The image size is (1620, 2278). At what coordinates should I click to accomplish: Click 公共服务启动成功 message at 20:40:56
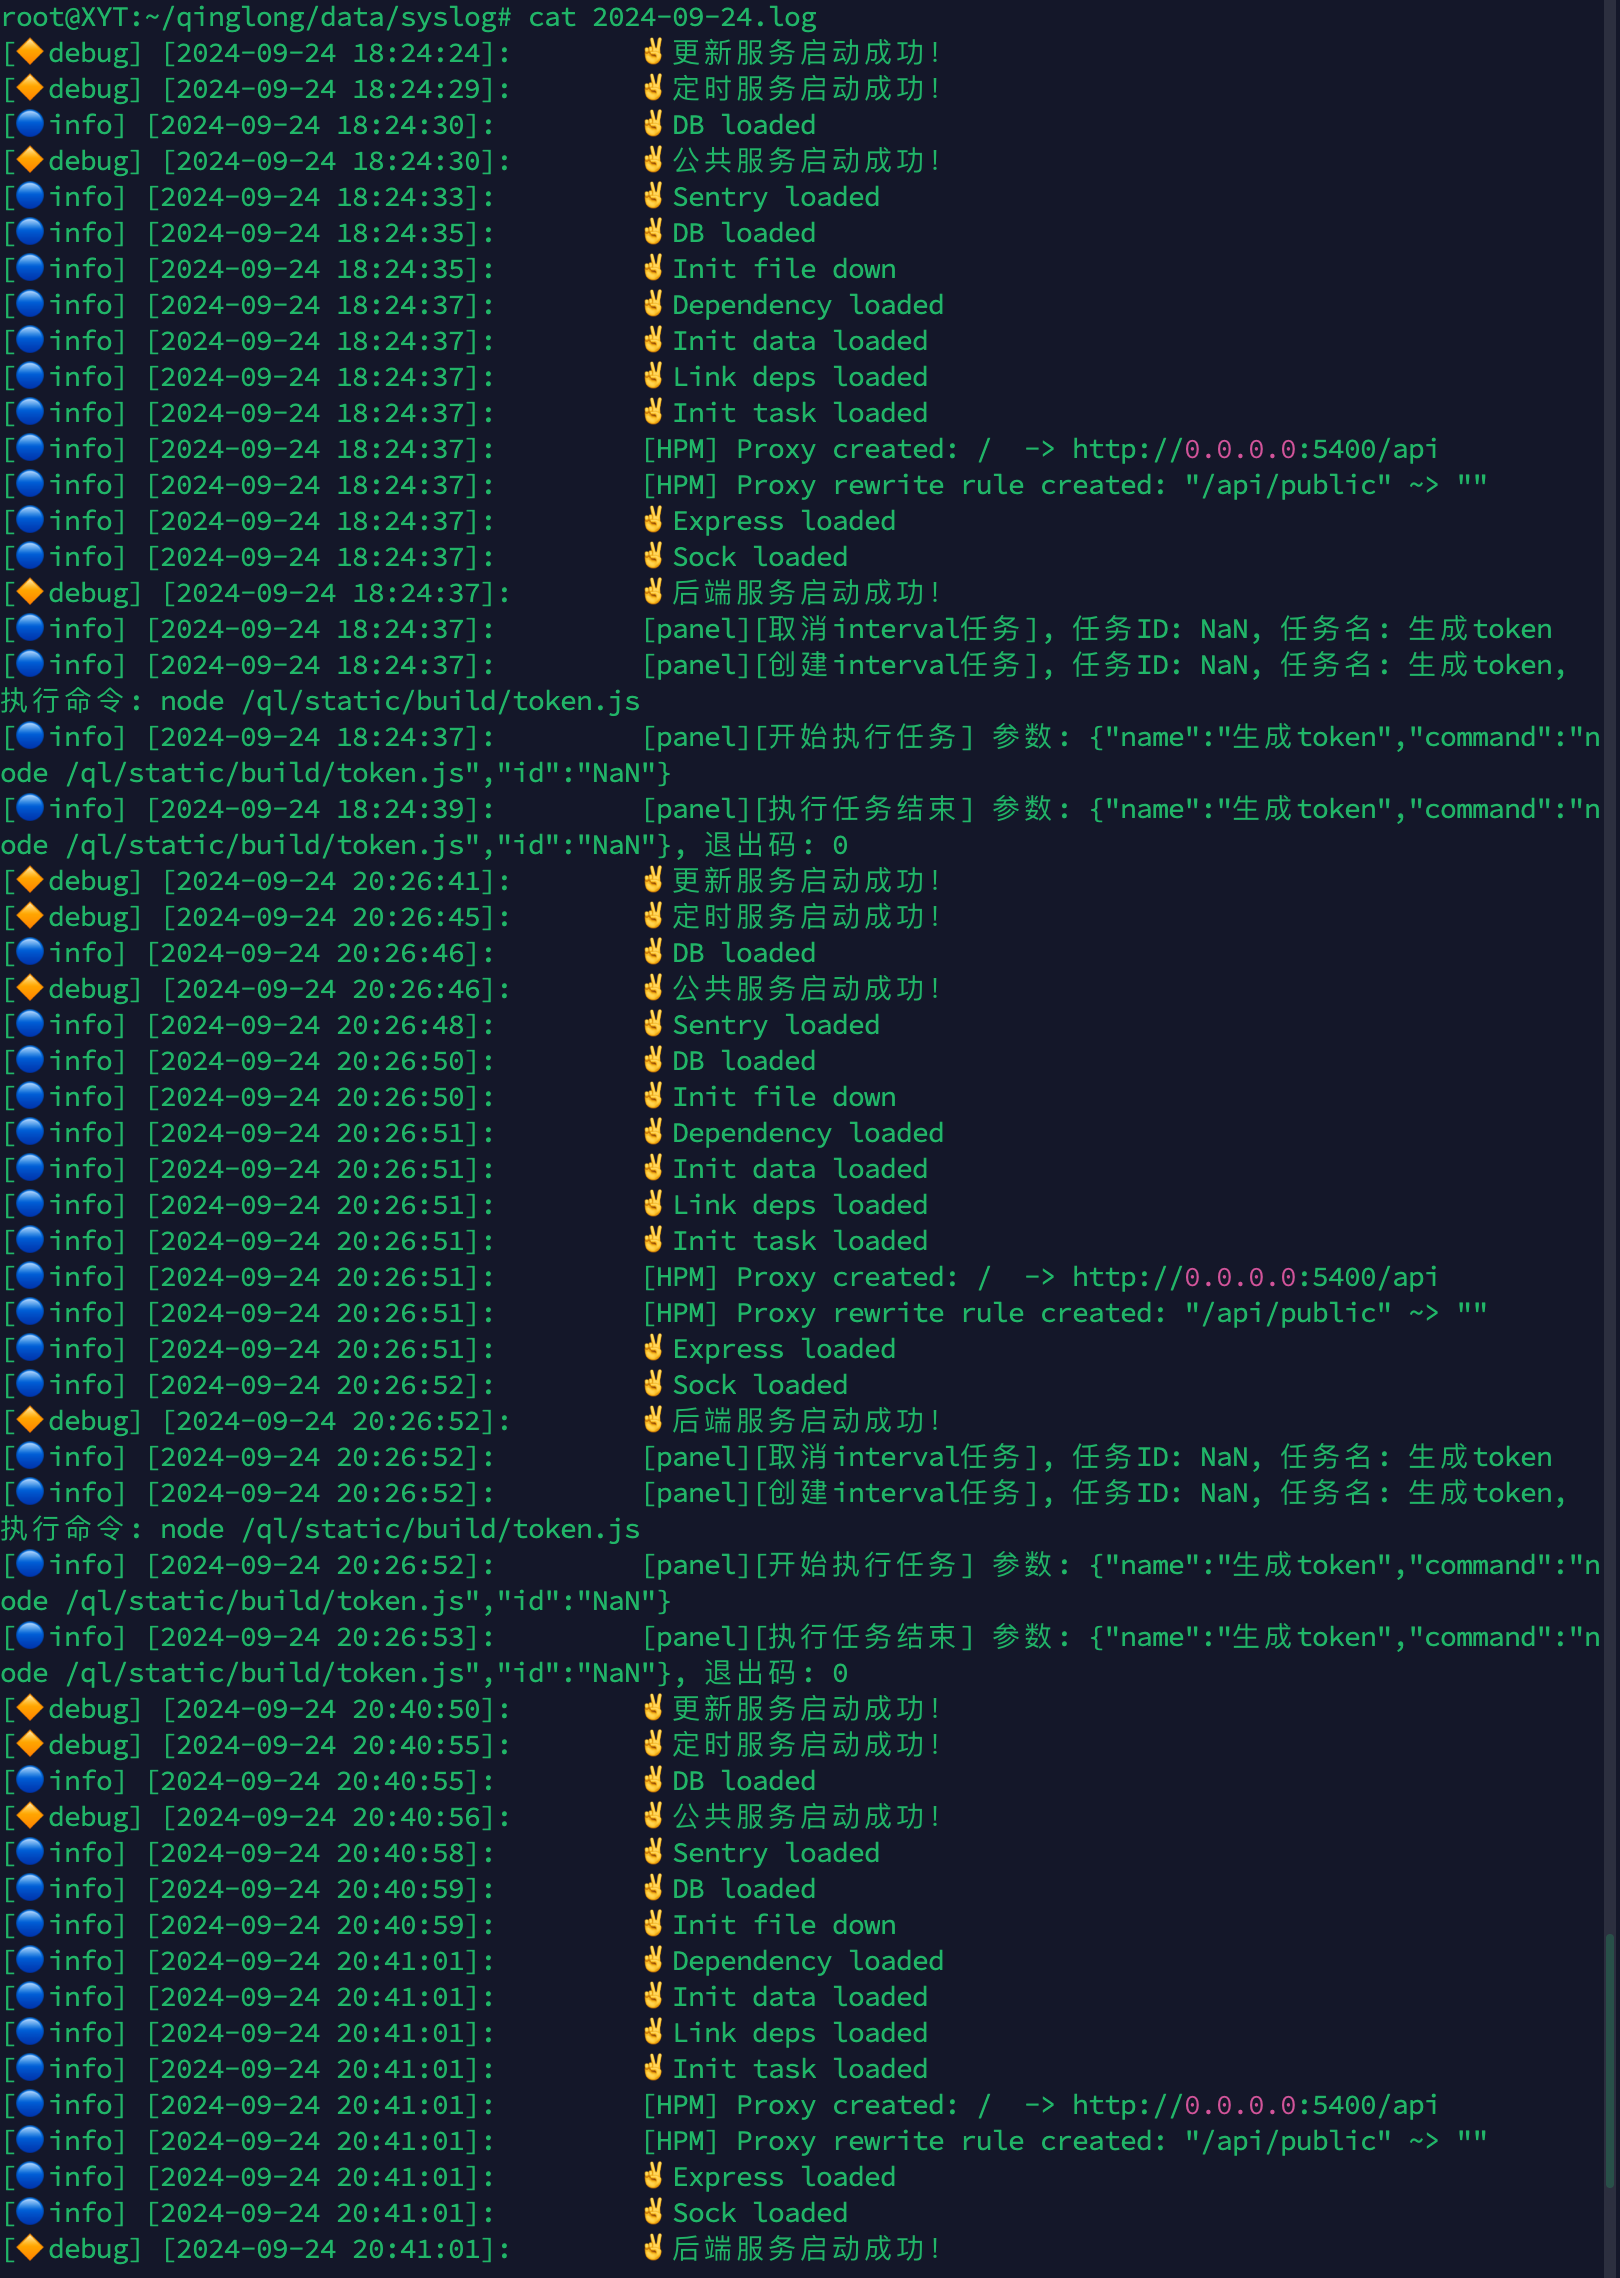point(806,1817)
